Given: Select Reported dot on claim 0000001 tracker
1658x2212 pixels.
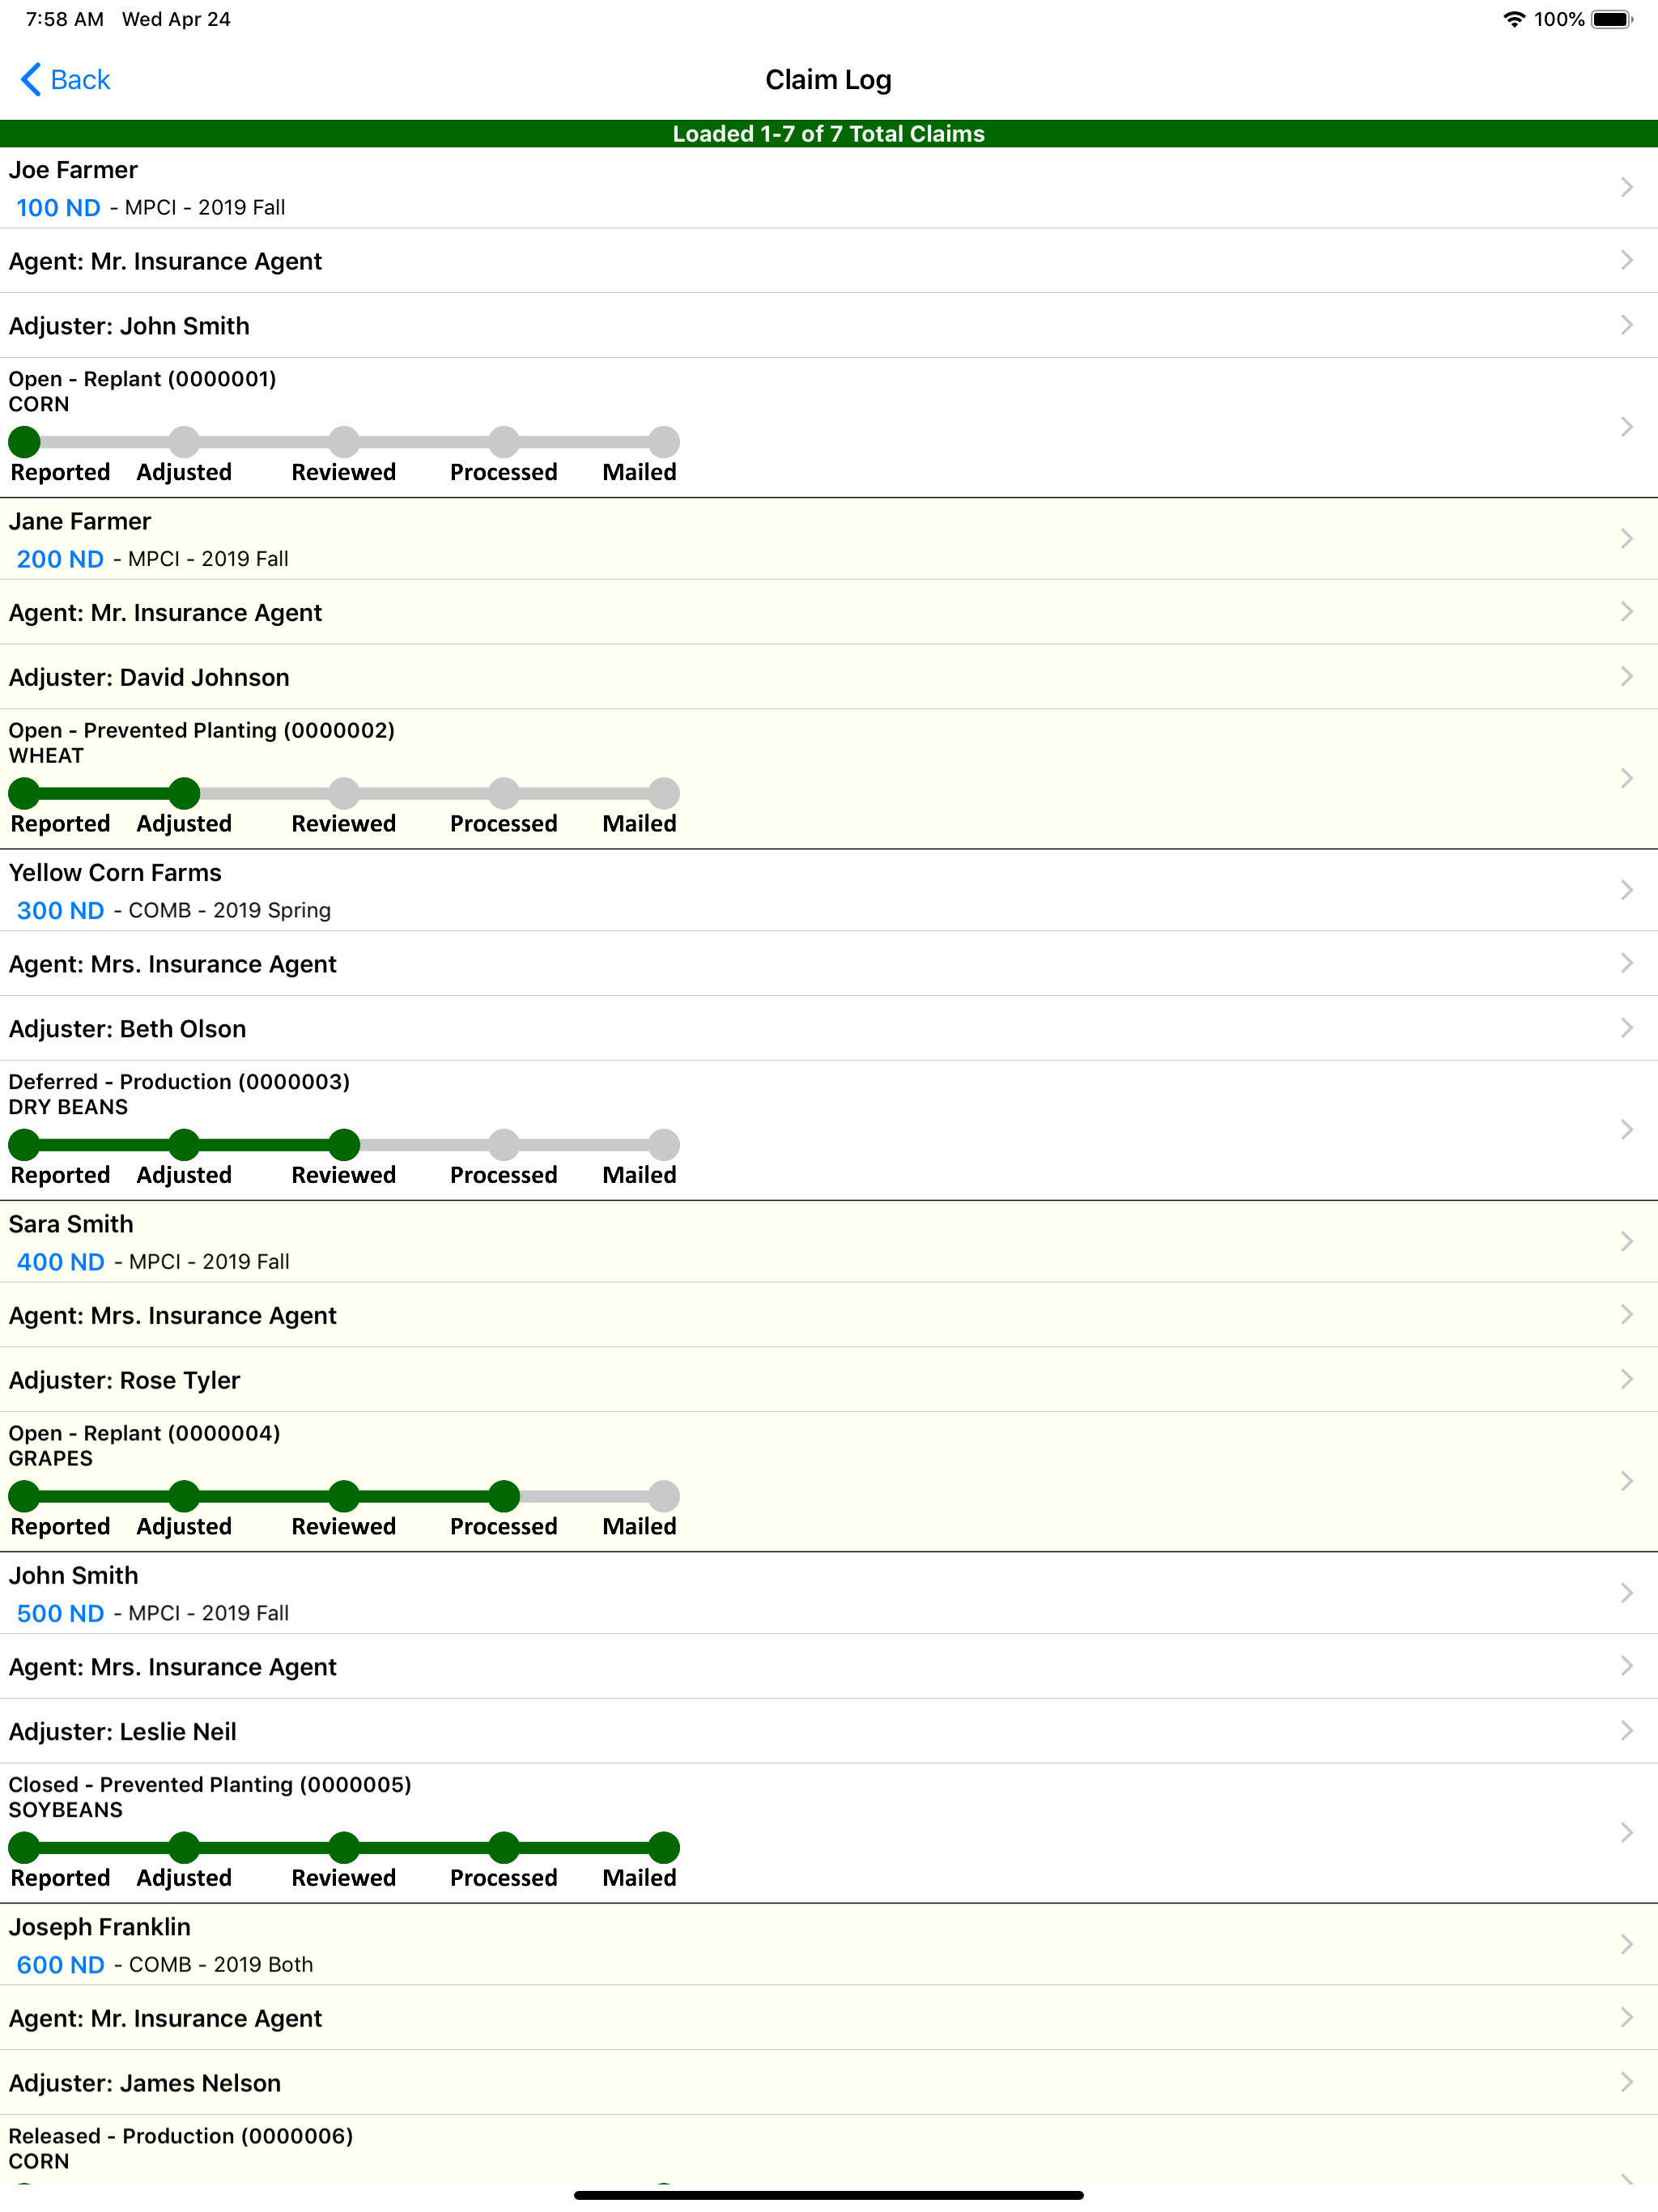Looking at the screenshot, I should 24,441.
